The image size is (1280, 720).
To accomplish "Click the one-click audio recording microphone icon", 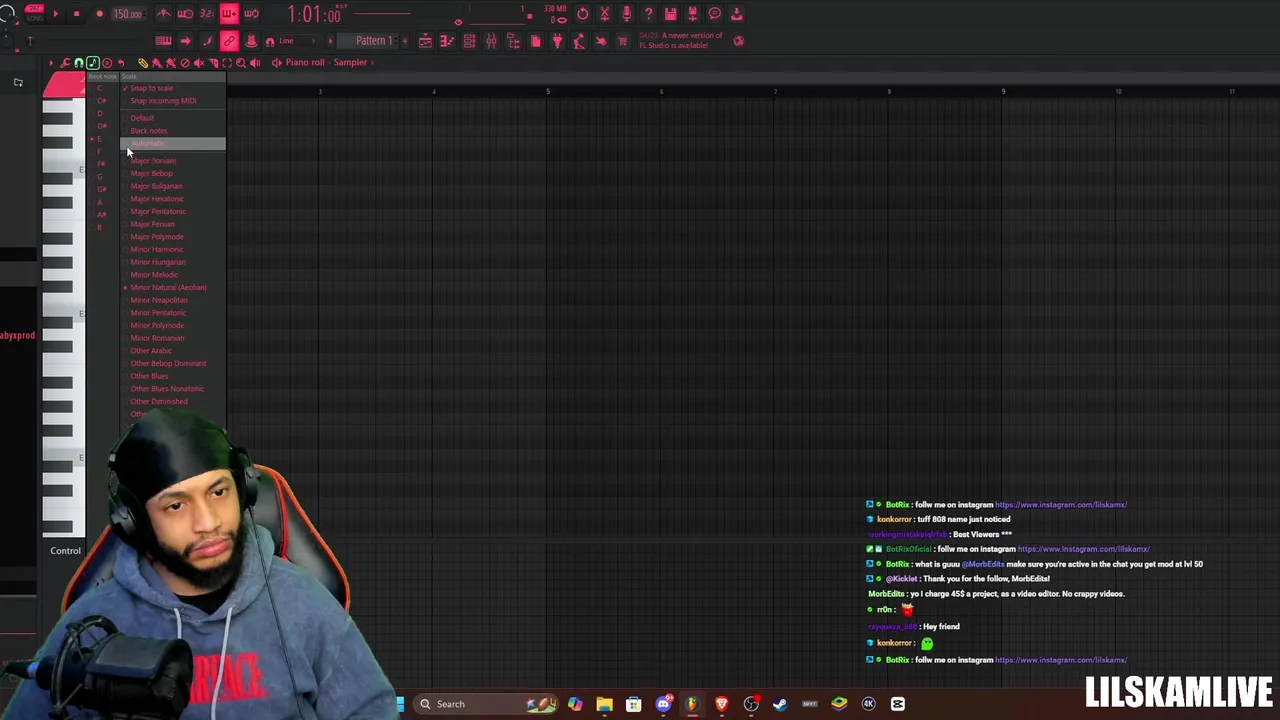I will pyautogui.click(x=626, y=14).
